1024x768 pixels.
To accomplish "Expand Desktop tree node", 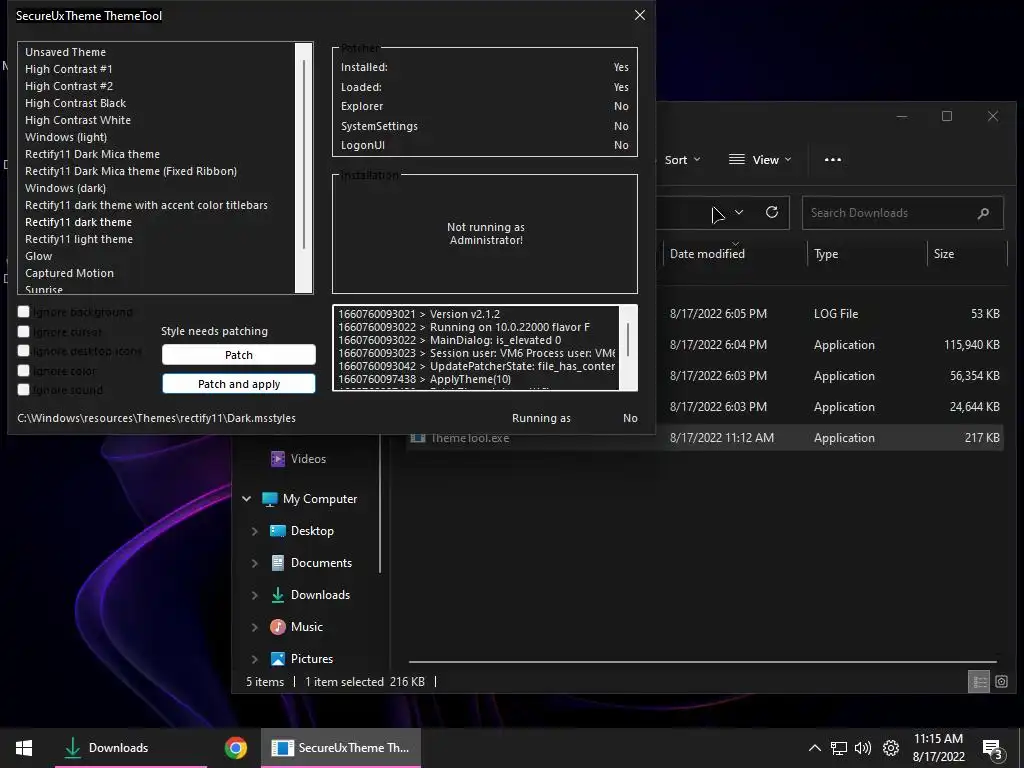I will point(255,532).
